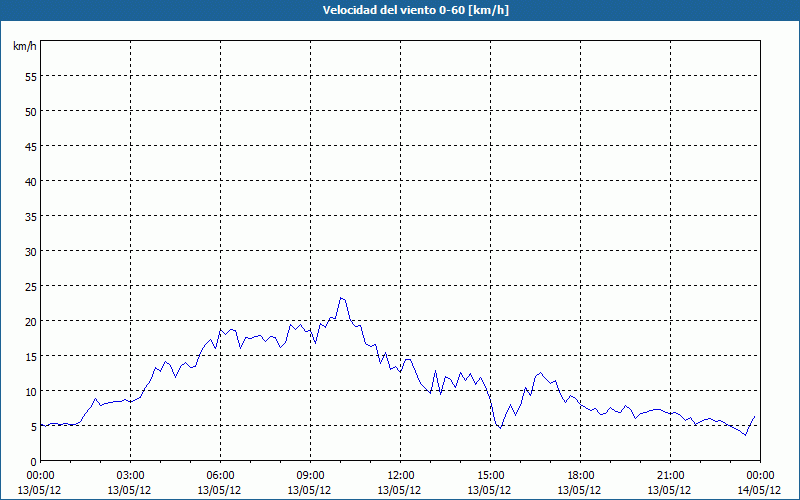The height and width of the screenshot is (500, 800).
Task: Select the '25' y-axis label
Action: tap(31, 286)
